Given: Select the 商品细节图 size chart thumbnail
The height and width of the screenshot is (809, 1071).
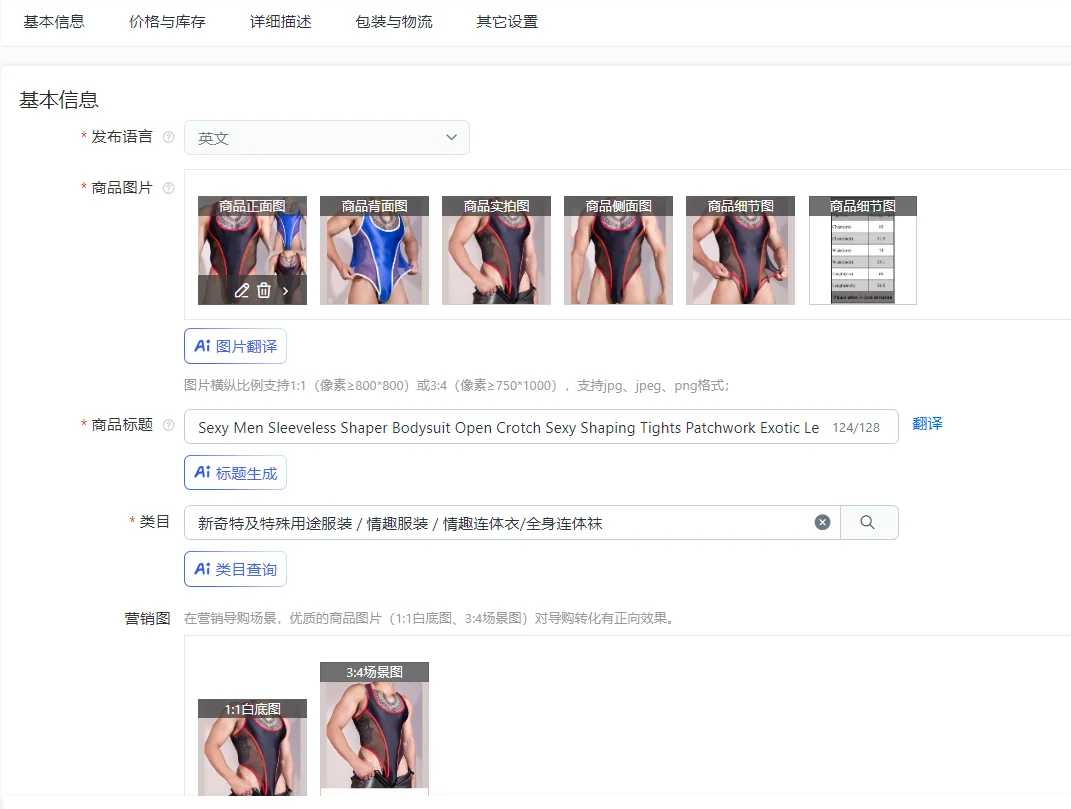Looking at the screenshot, I should coord(863,250).
